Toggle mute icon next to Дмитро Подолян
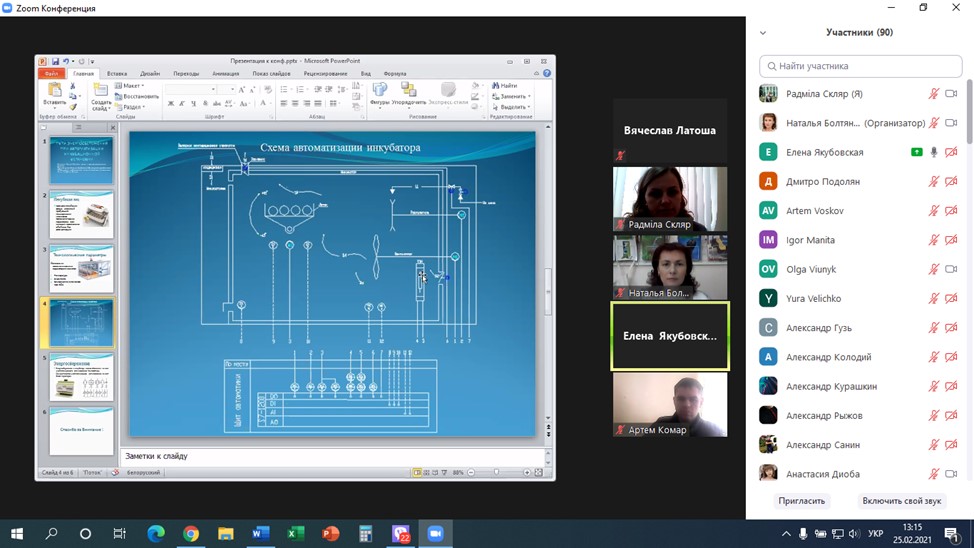Image resolution: width=974 pixels, height=548 pixels. (x=934, y=182)
